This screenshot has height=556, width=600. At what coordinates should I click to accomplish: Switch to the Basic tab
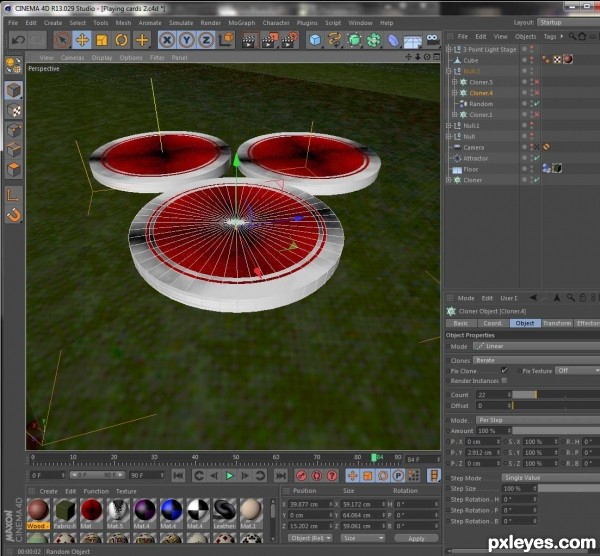click(x=461, y=323)
